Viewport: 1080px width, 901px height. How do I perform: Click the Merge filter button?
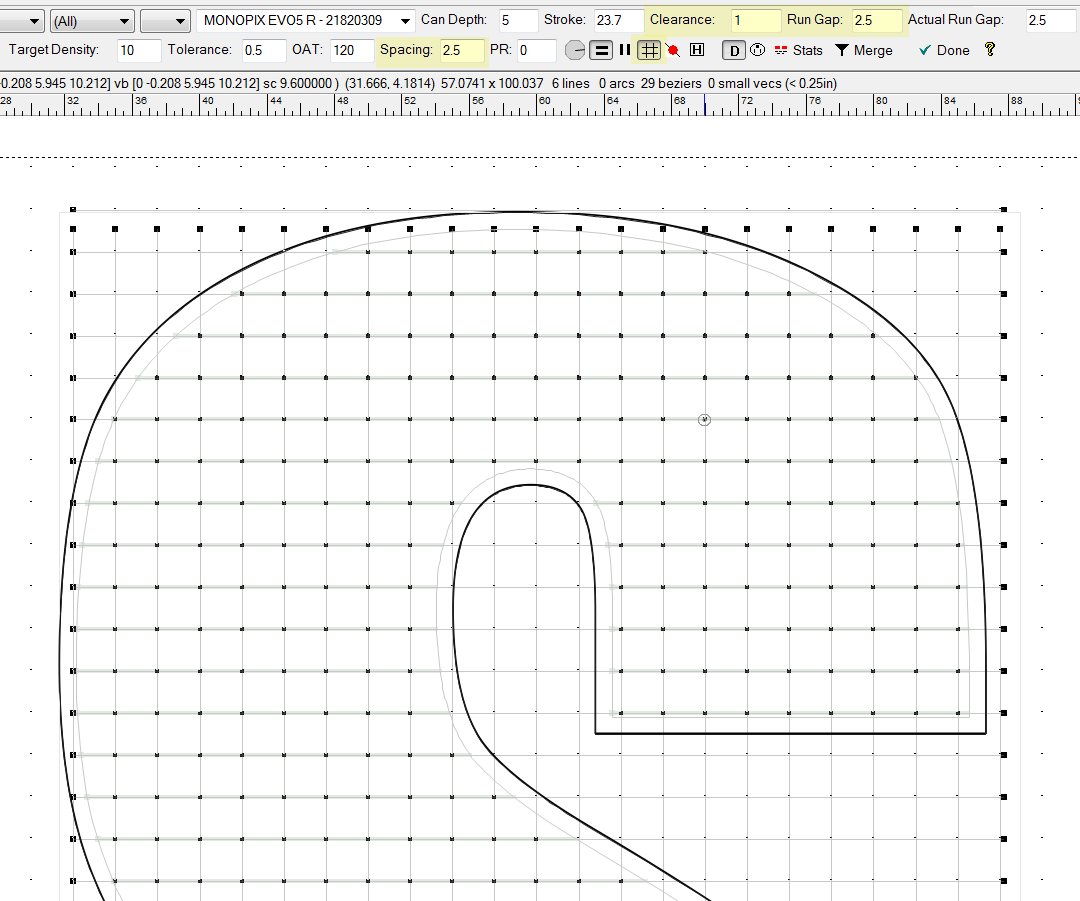click(x=864, y=50)
